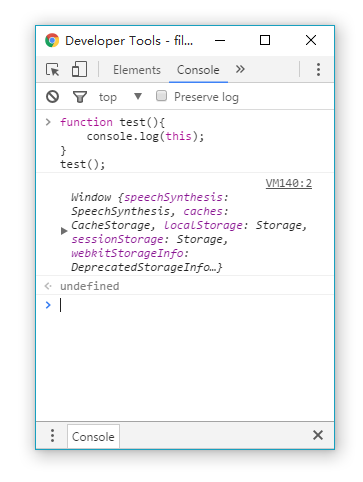Minimize the Developer Tools window
Image resolution: width=363 pixels, height=482 pixels.
(220, 40)
